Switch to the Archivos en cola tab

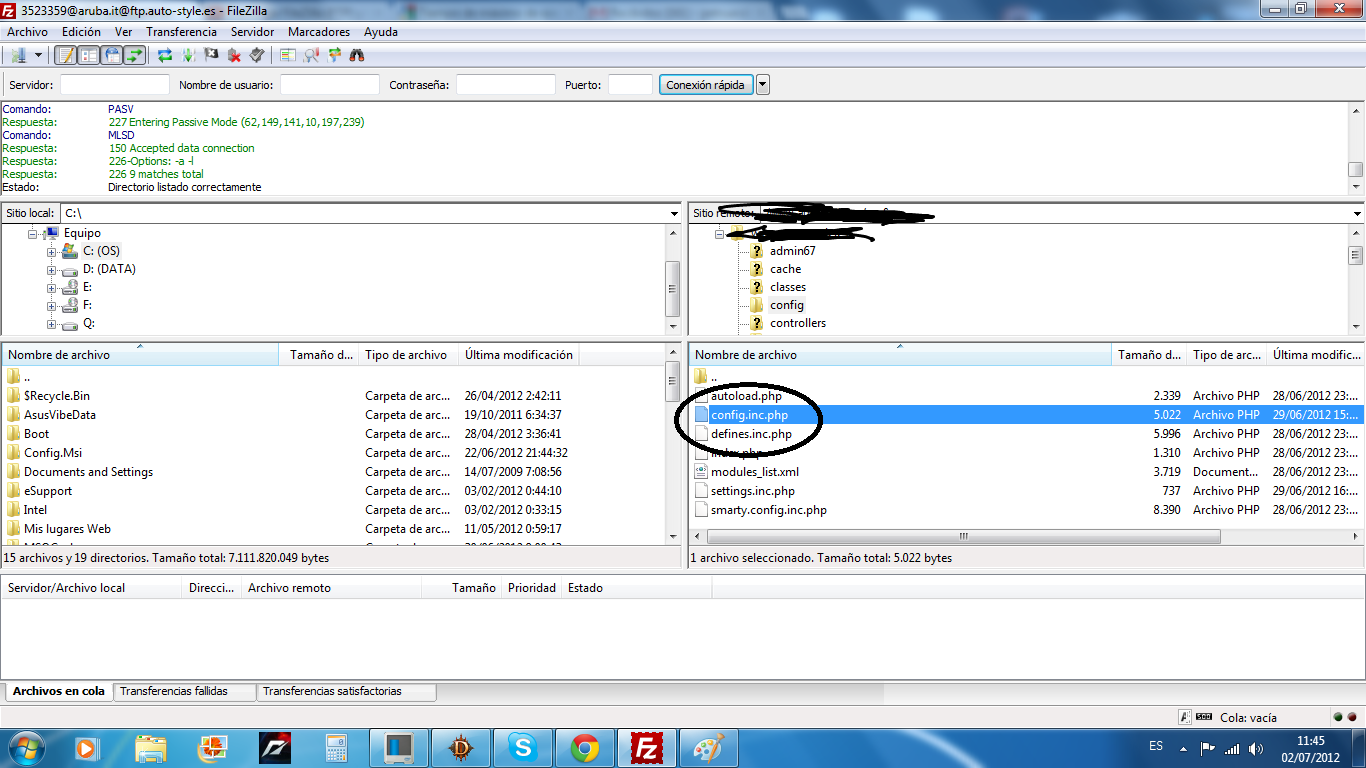coord(58,692)
